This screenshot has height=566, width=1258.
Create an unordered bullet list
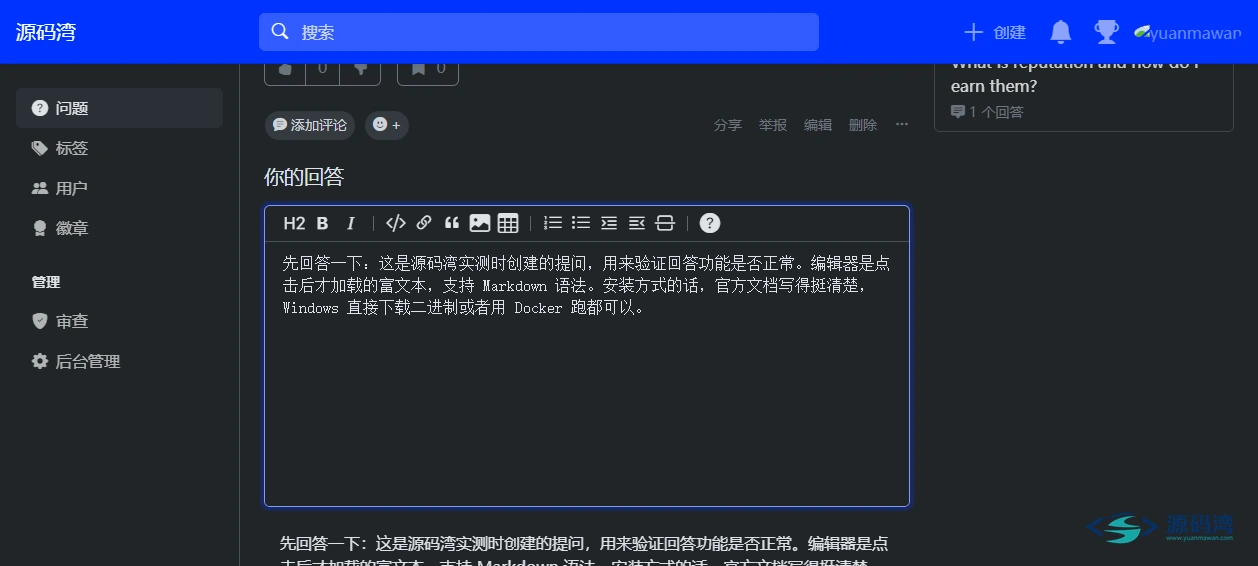coord(581,223)
